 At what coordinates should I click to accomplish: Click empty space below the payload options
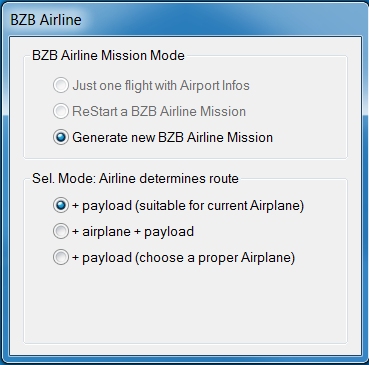185,303
